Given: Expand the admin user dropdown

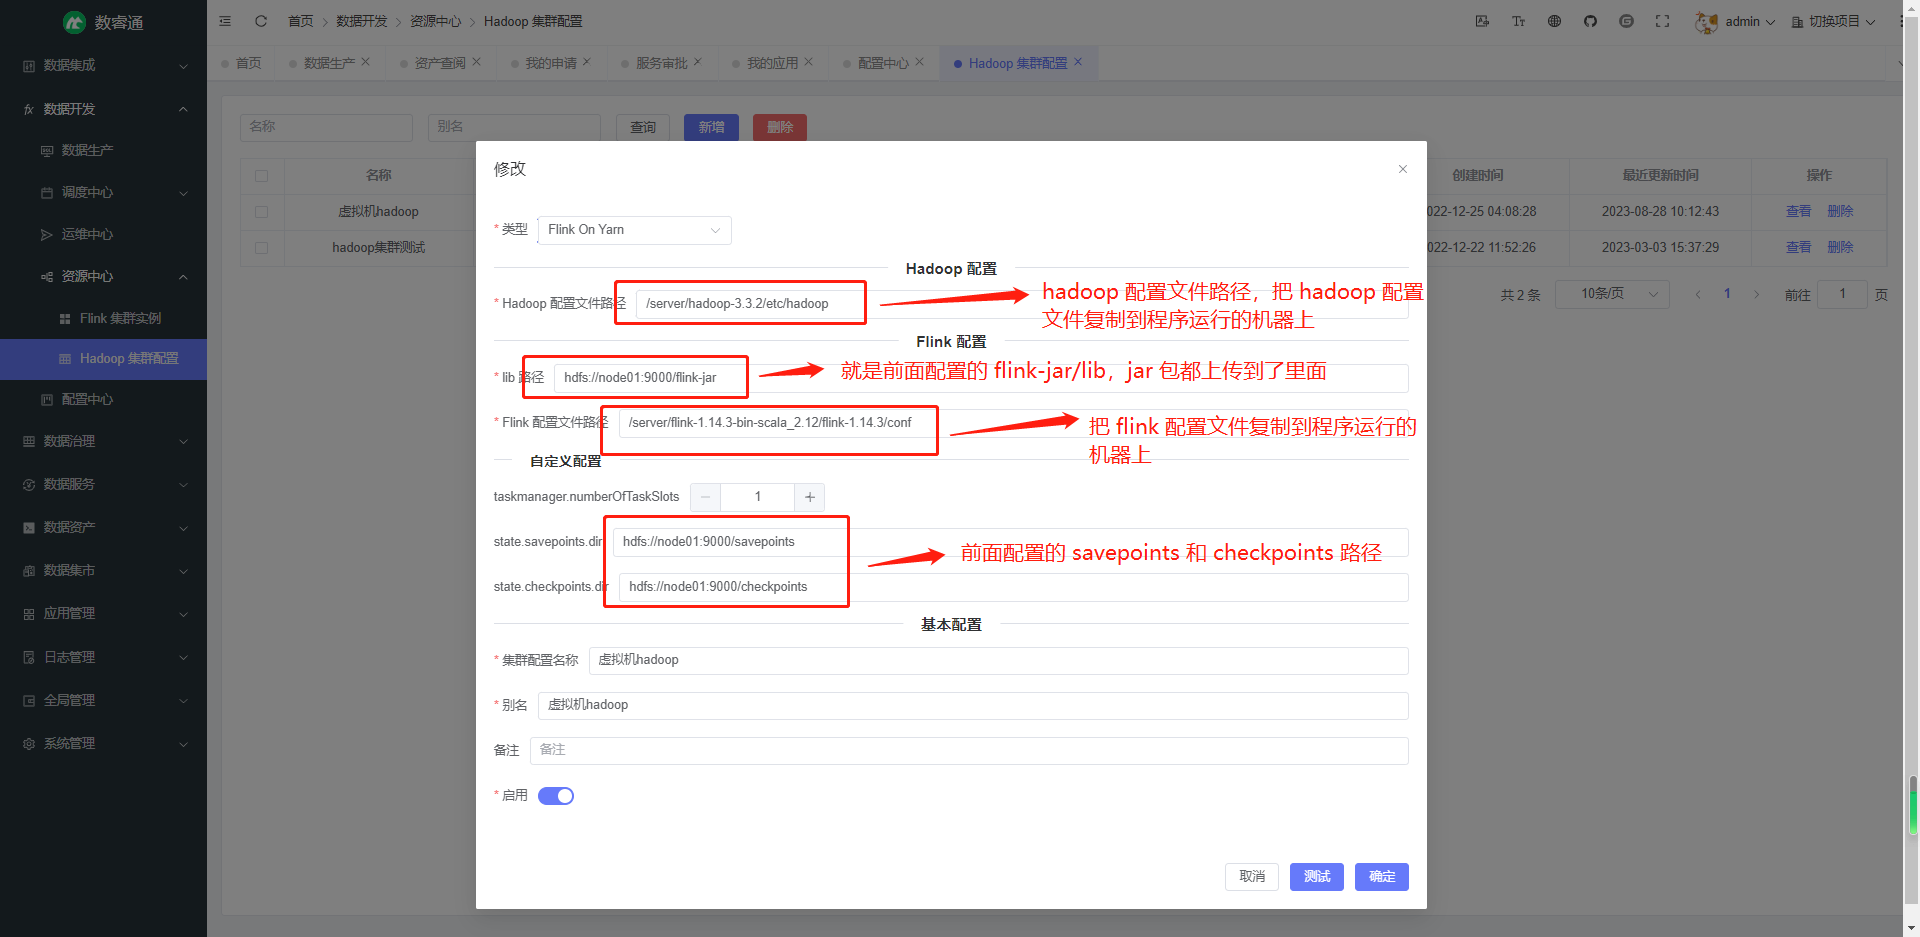Looking at the screenshot, I should [x=1743, y=21].
